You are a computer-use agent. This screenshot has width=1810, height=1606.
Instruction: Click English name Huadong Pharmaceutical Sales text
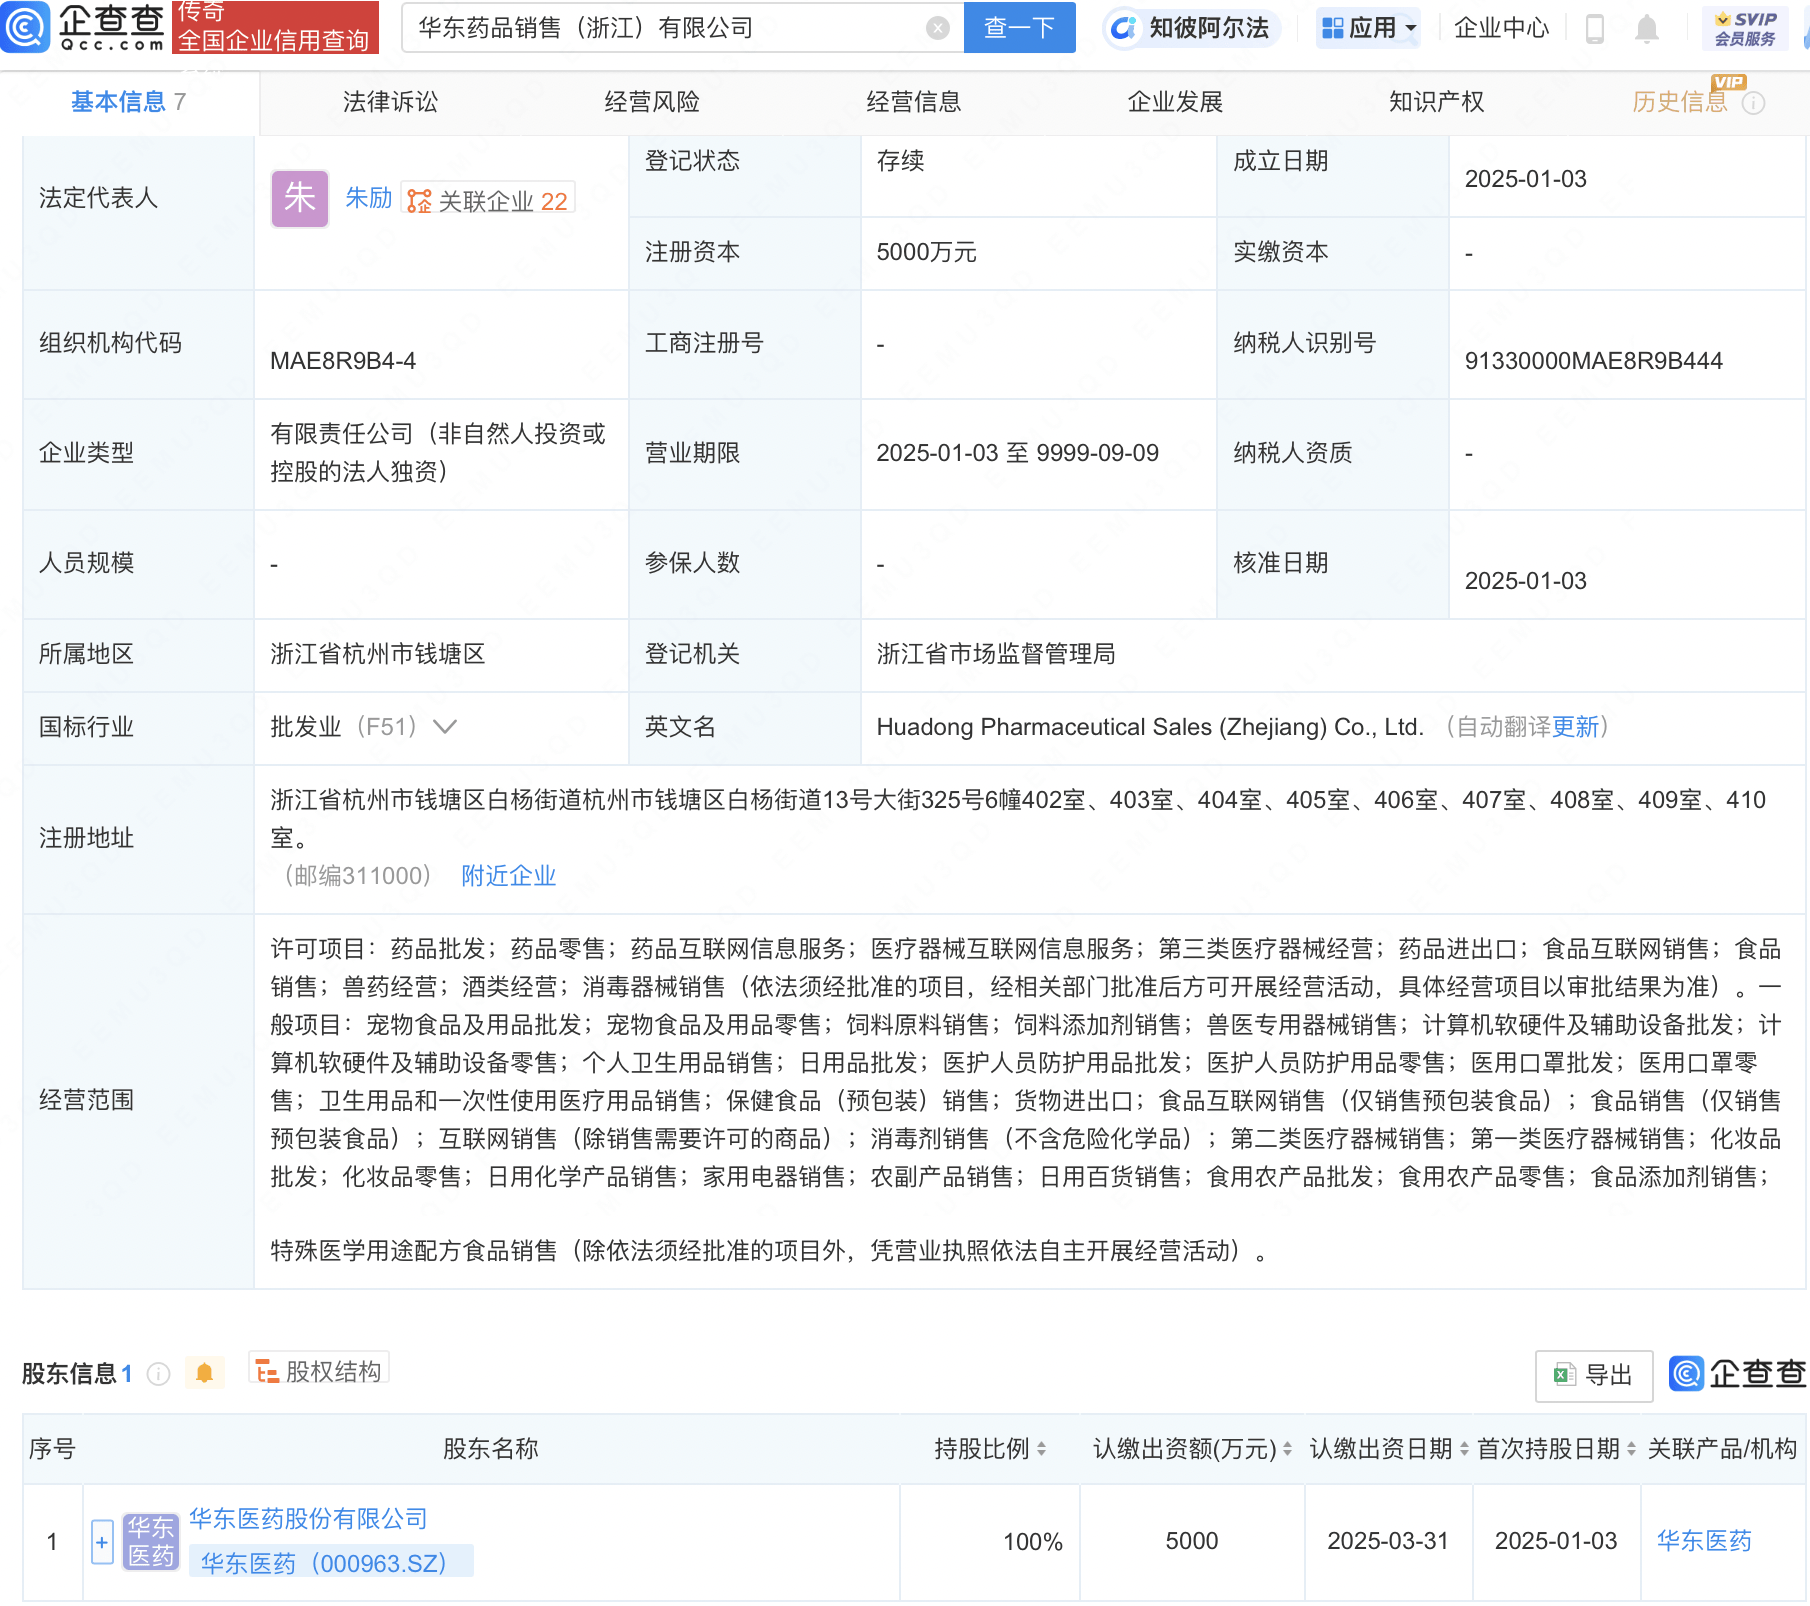point(1150,727)
